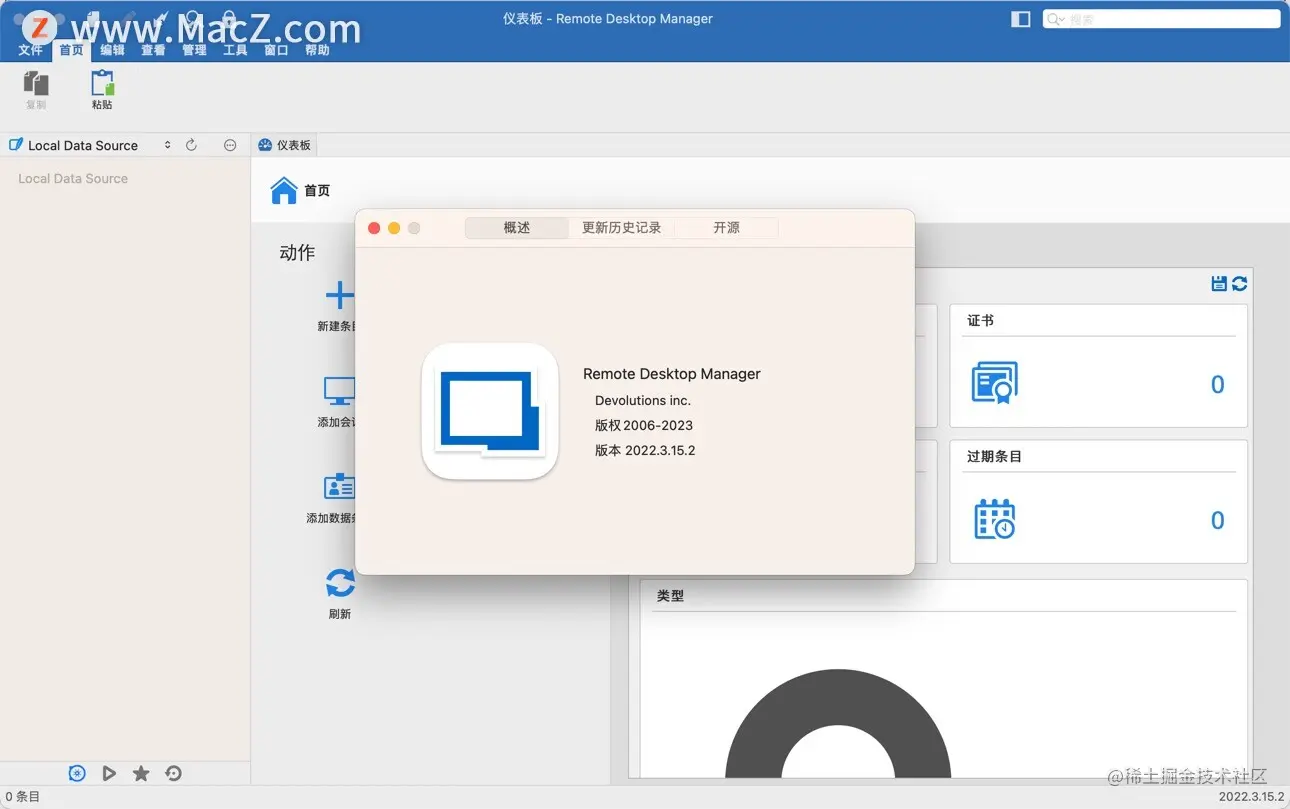Select the 仪表板 dashboard tab
The height and width of the screenshot is (809, 1290).
pos(284,145)
